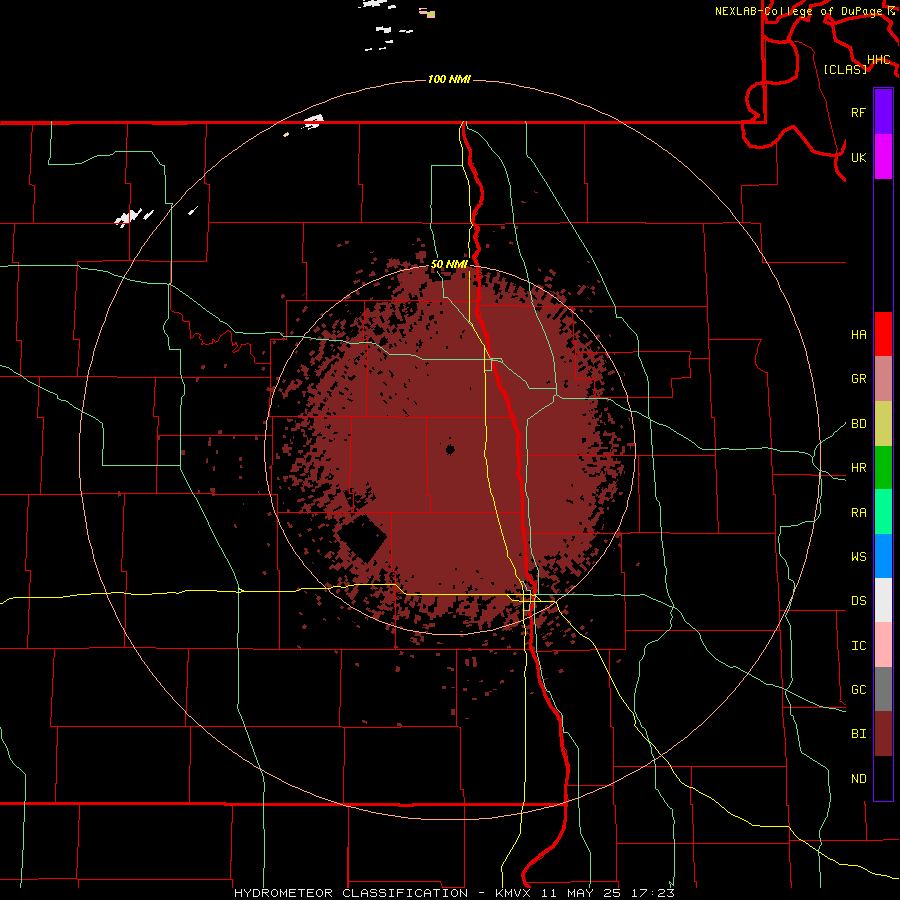Click the BD yellow legend swatch

(883, 424)
